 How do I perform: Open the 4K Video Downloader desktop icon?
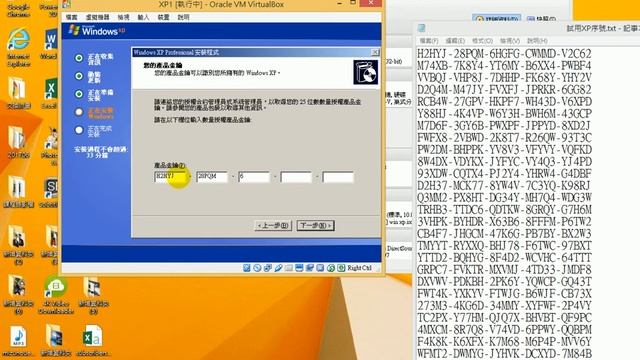56,295
